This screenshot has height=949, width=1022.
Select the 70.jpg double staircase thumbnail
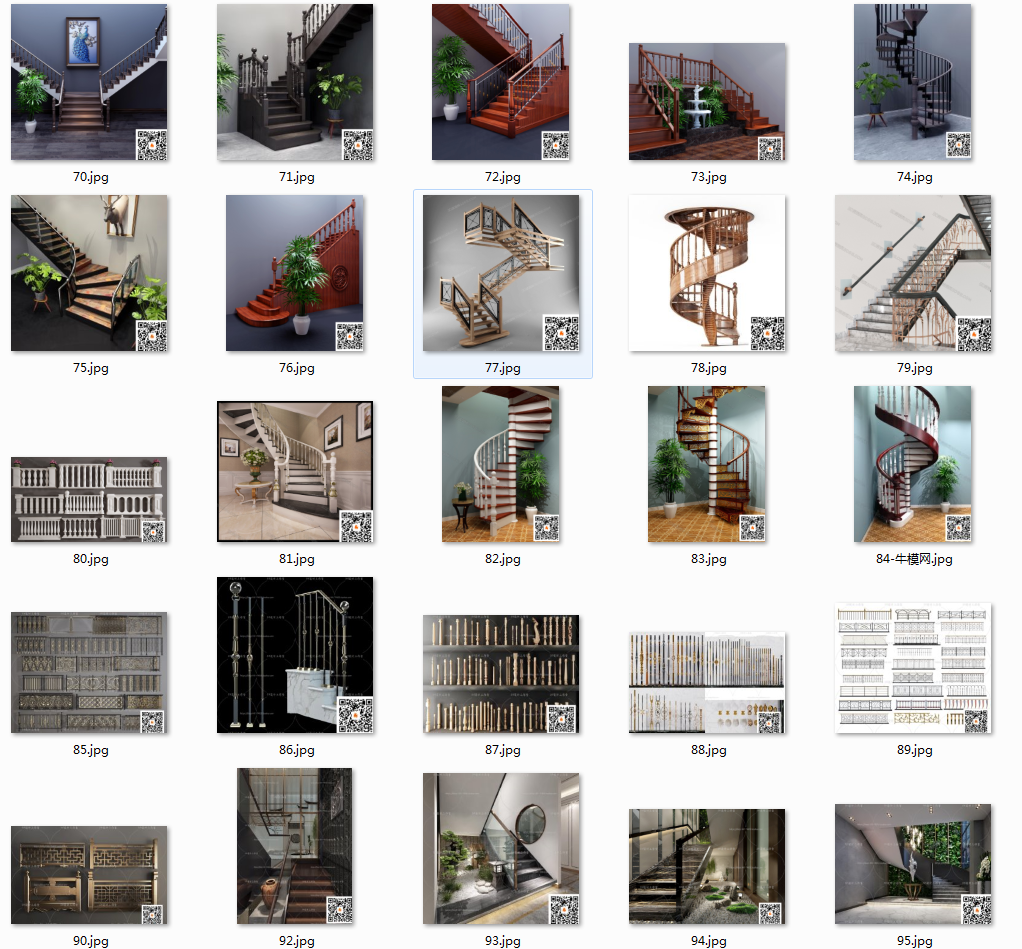click(x=89, y=82)
